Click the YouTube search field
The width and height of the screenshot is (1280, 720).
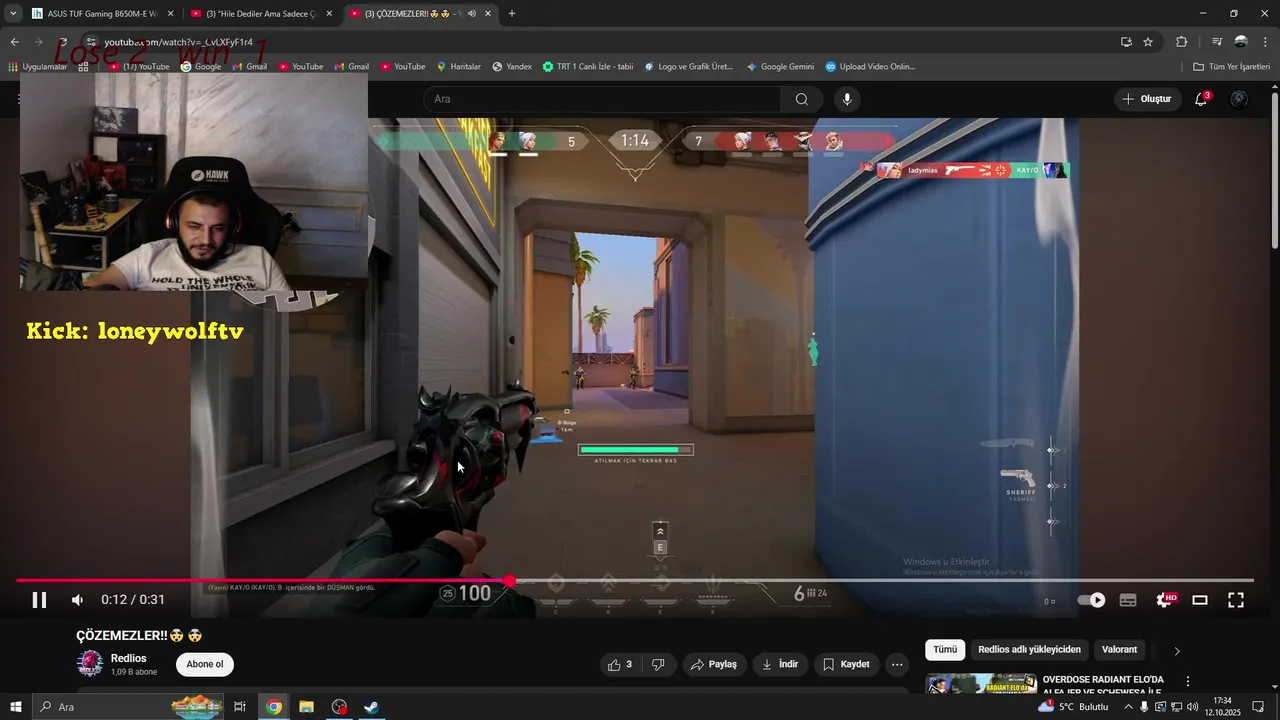tap(603, 99)
